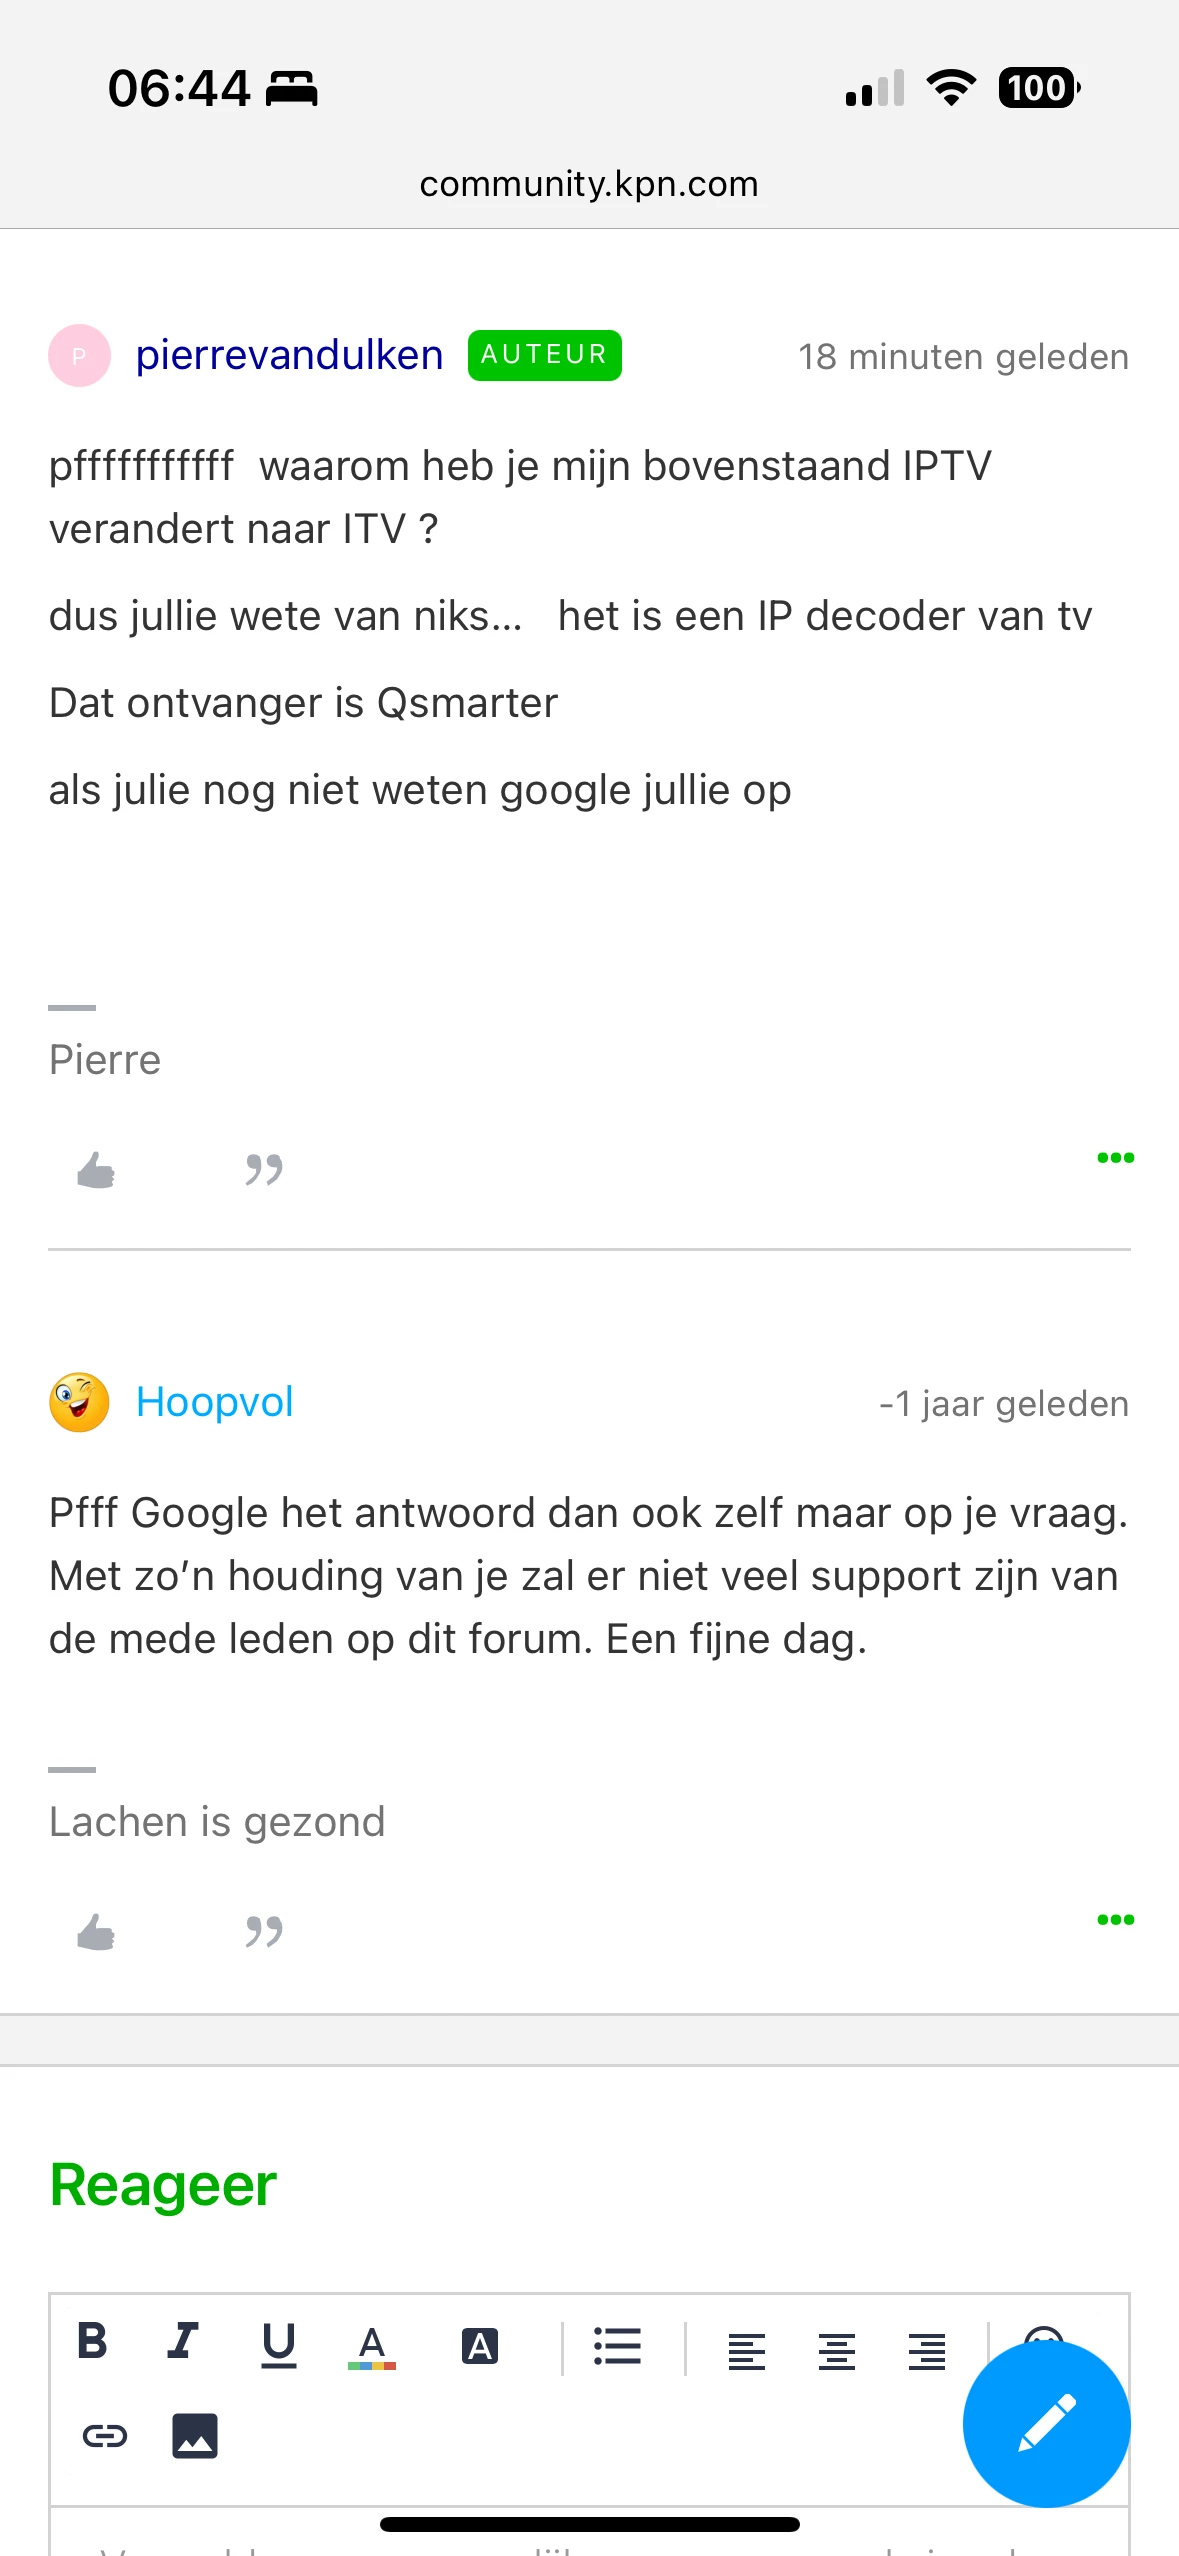Like Hoopvol's reply

96,1932
